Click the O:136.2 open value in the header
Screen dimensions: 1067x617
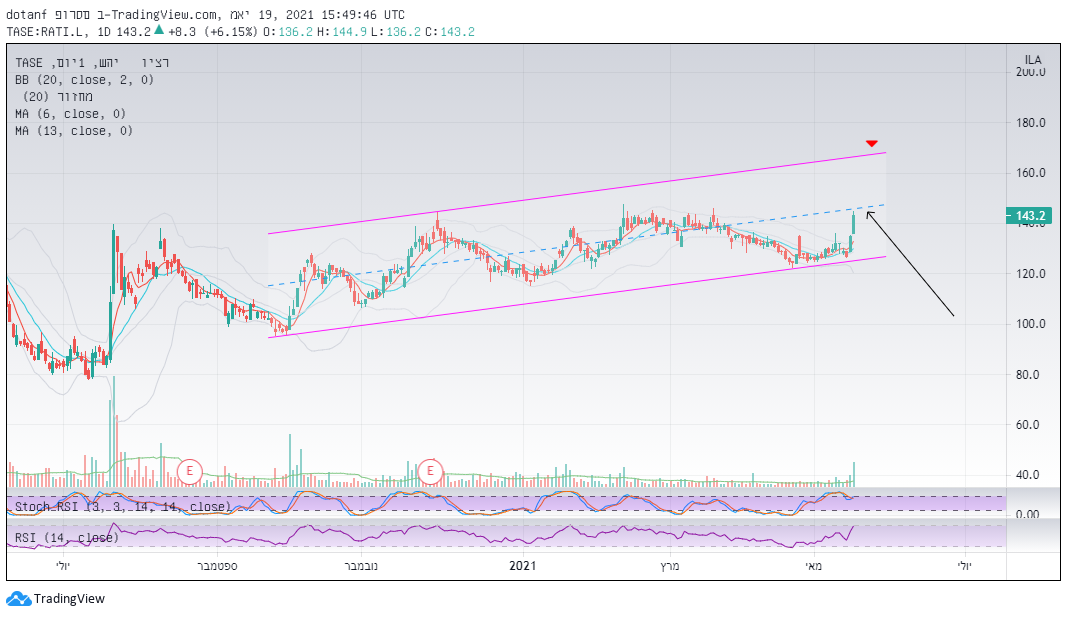point(287,31)
